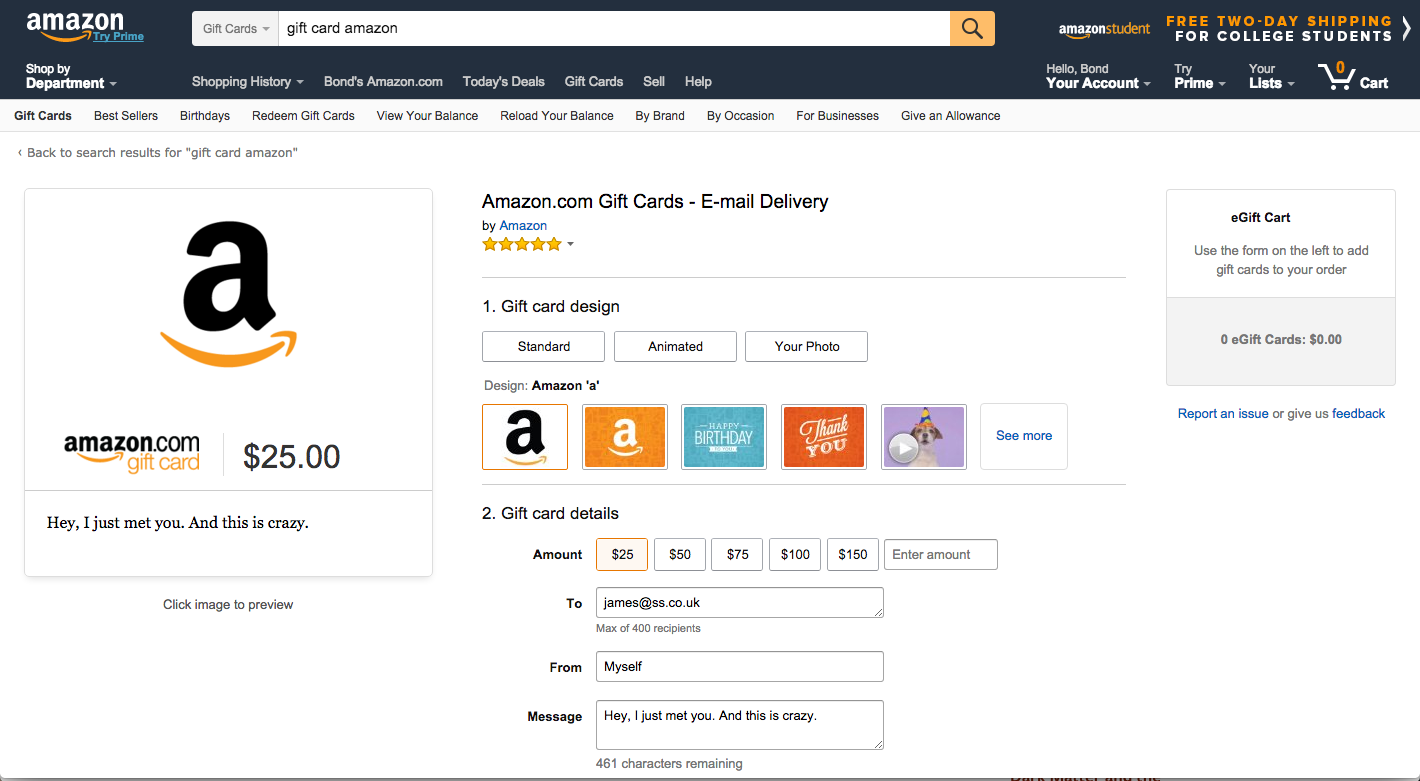Pick the Thank You card design
Image resolution: width=1420 pixels, height=781 pixels.
click(823, 436)
